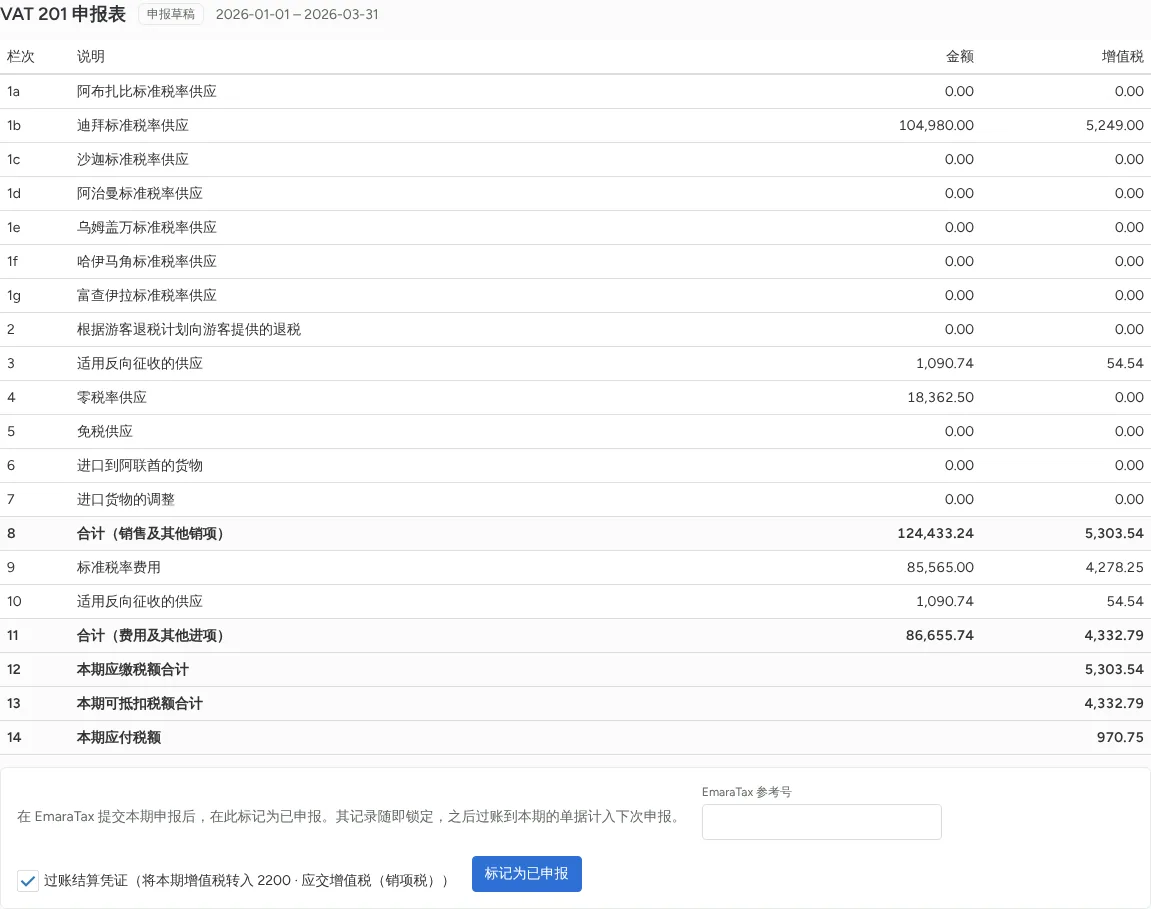Select the 本期应付税额 row label

[x=119, y=737]
